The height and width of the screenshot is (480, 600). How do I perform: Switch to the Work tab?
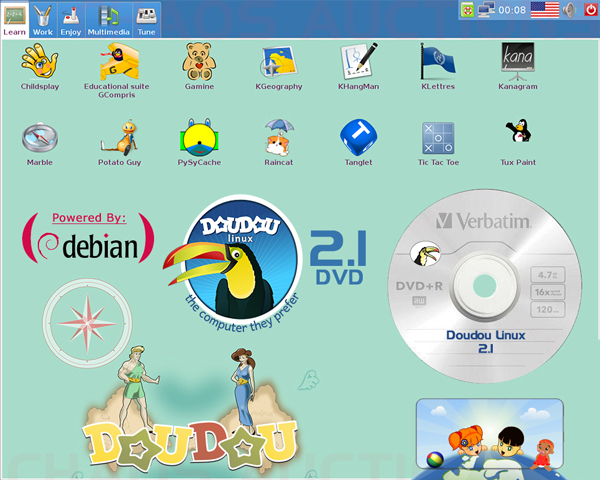point(42,20)
